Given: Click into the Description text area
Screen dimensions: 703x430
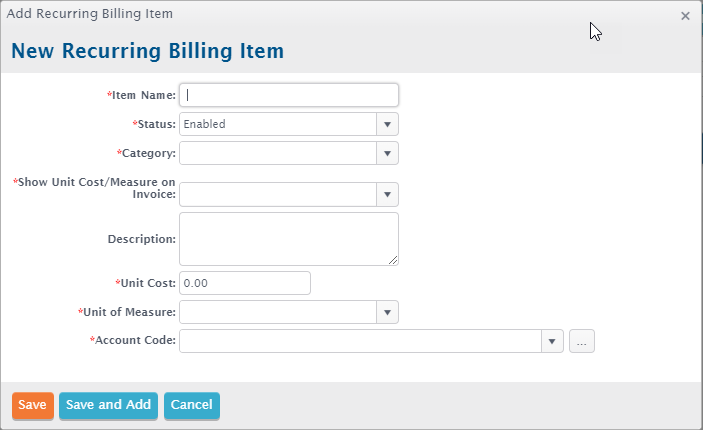Looking at the screenshot, I should [289, 239].
